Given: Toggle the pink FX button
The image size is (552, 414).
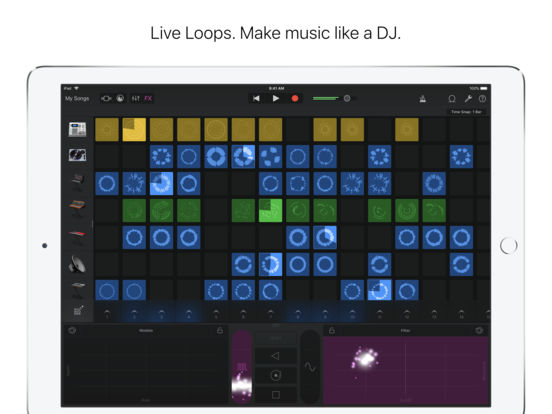Looking at the screenshot, I should pos(148,99).
